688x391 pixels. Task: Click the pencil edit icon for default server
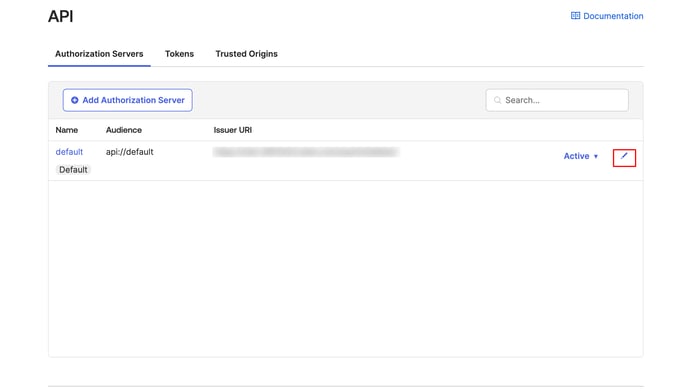click(x=624, y=156)
